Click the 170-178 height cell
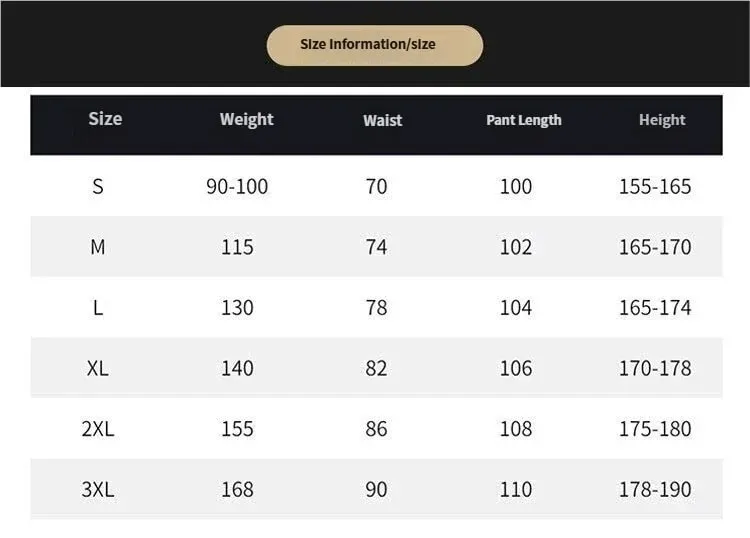The height and width of the screenshot is (538, 750). coord(655,368)
